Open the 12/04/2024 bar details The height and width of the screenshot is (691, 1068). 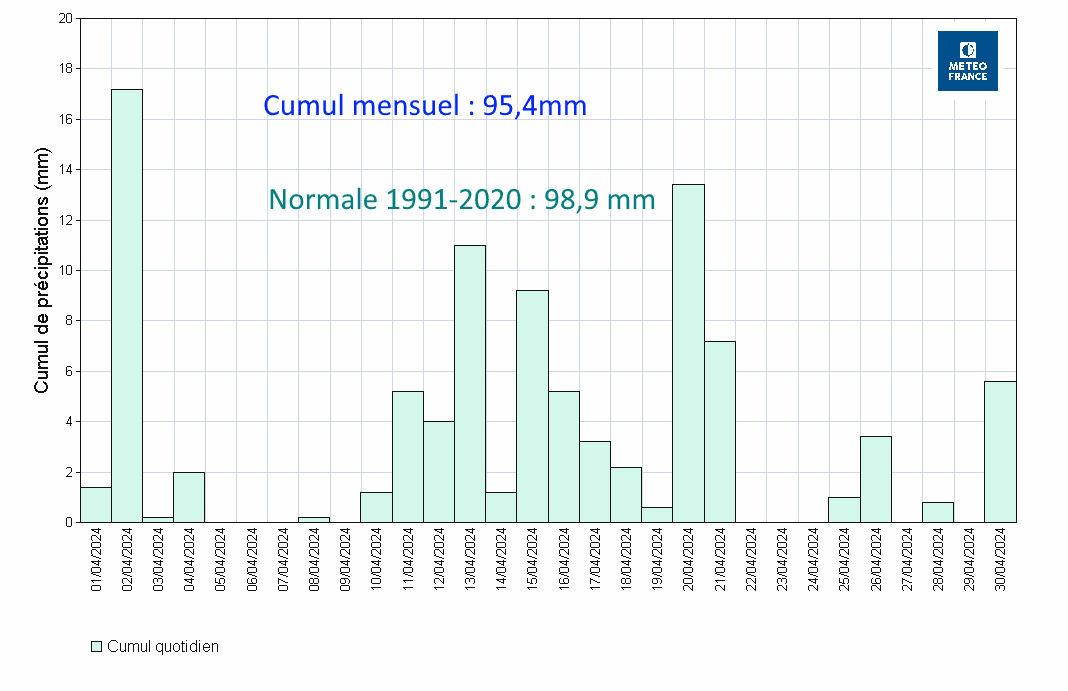439,470
